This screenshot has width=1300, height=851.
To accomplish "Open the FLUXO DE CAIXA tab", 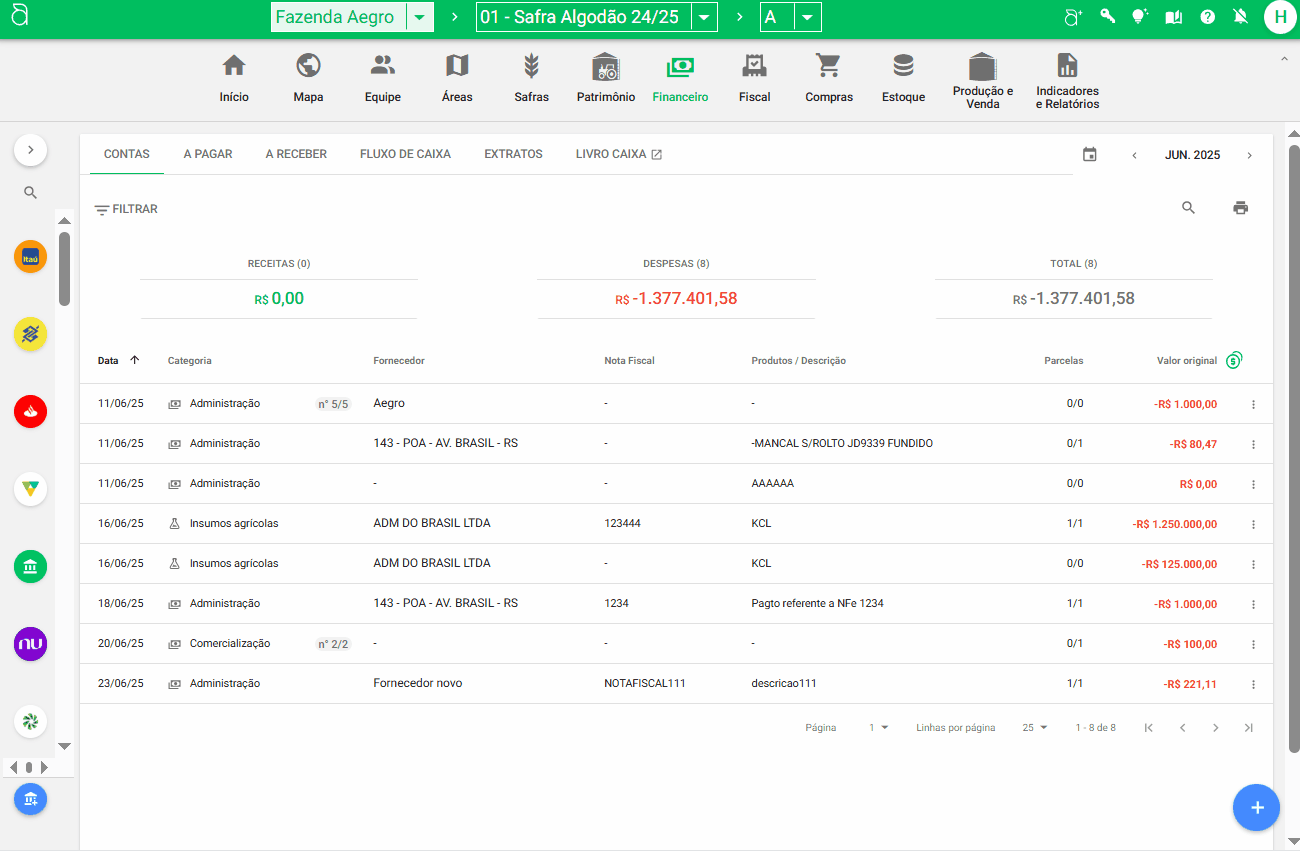I will tap(405, 154).
